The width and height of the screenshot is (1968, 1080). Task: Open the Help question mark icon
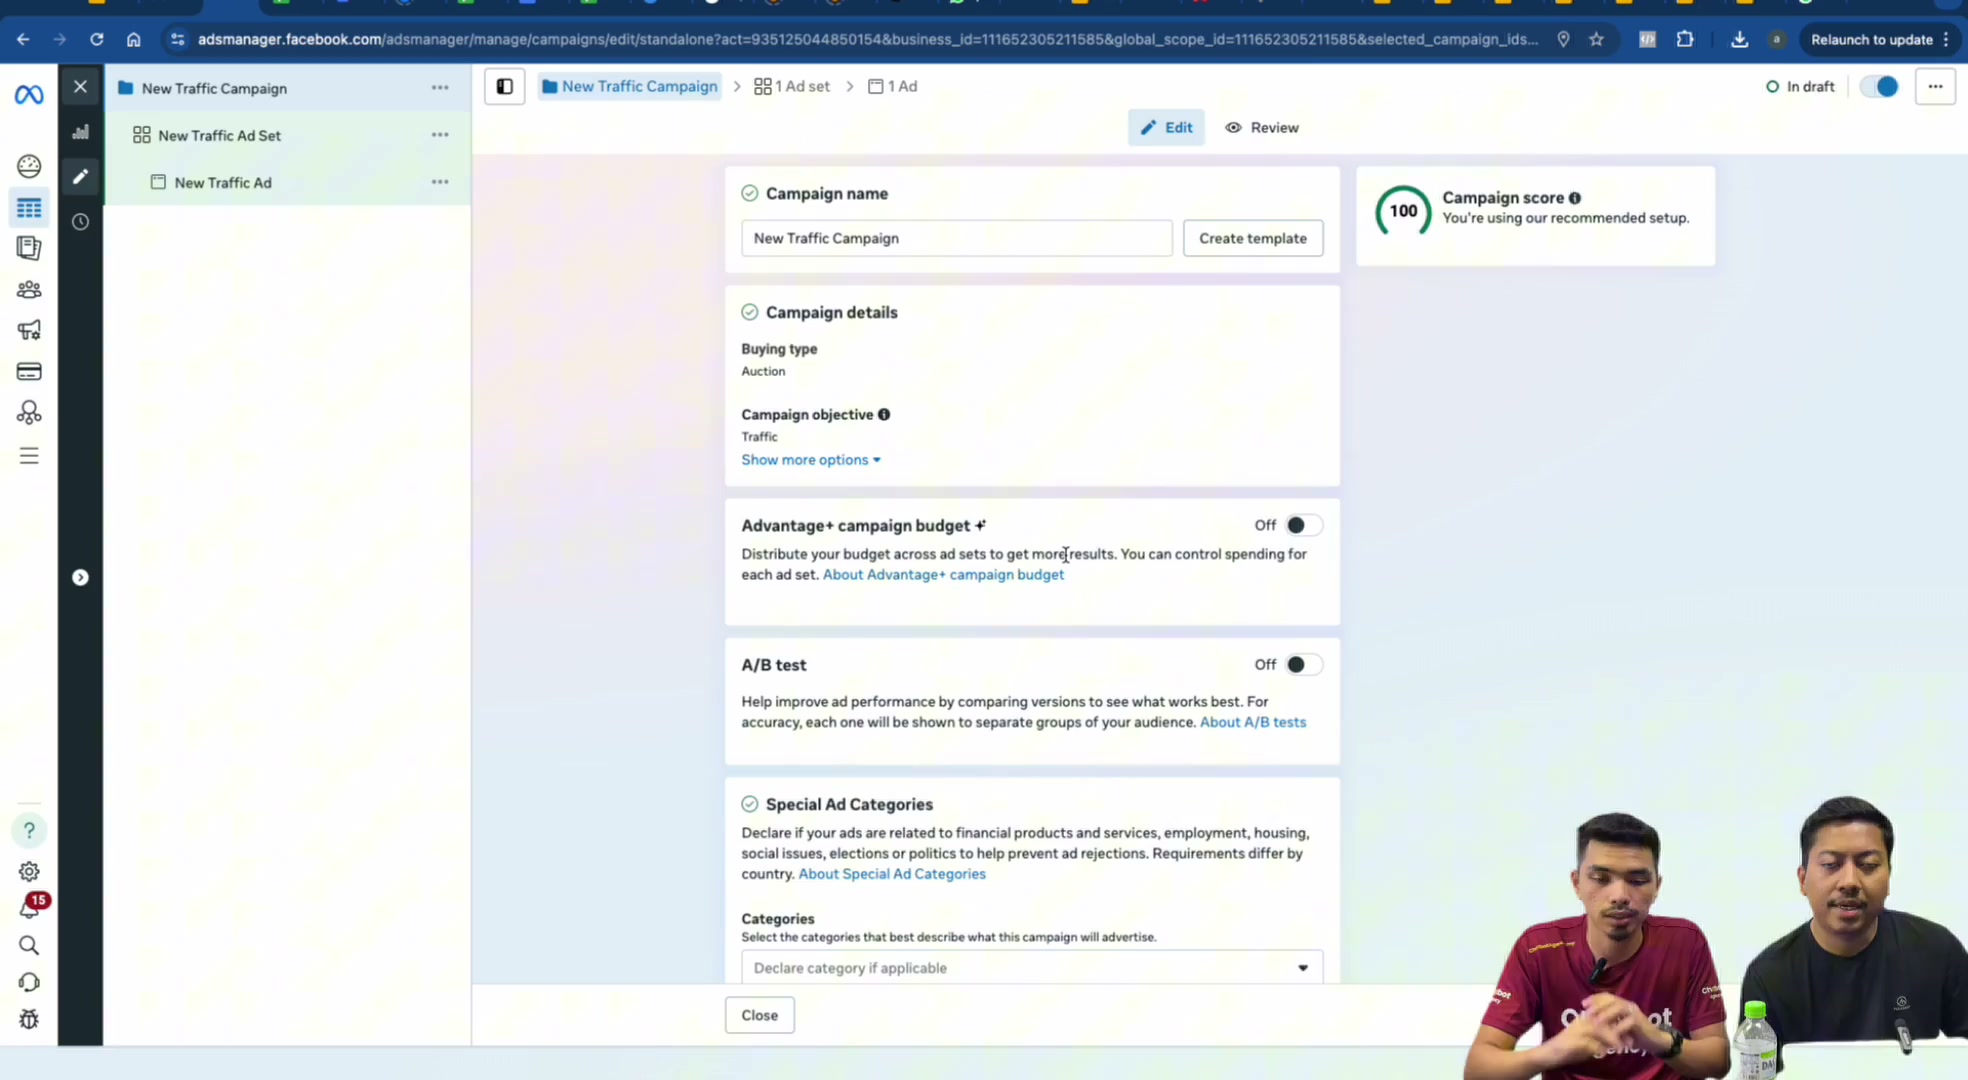pos(29,830)
